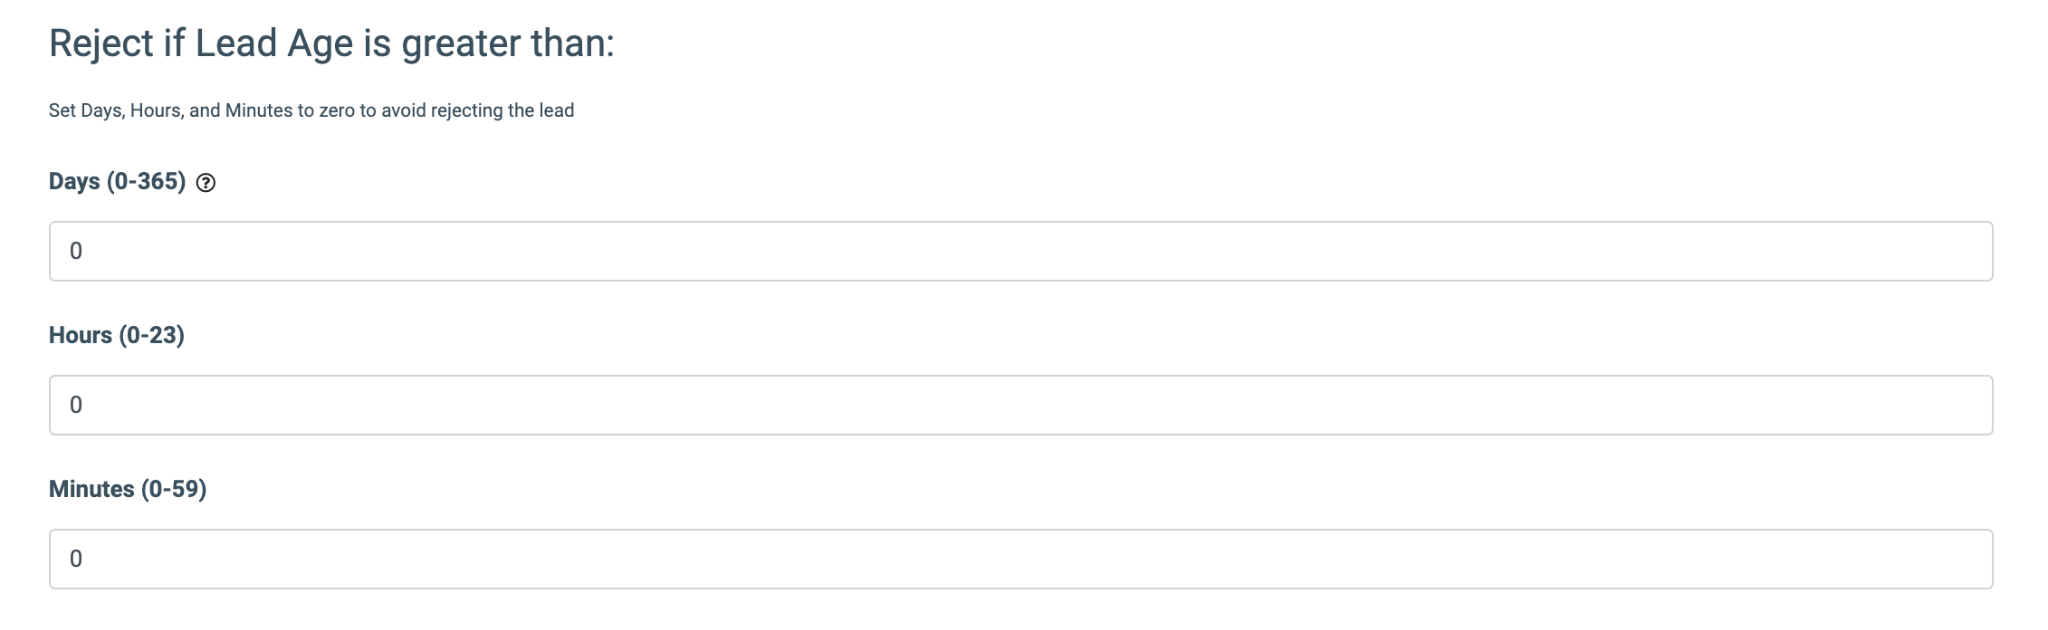Screen dimensions: 2048x630
Task: Click the zero value in Days field
Action: (x=76, y=251)
